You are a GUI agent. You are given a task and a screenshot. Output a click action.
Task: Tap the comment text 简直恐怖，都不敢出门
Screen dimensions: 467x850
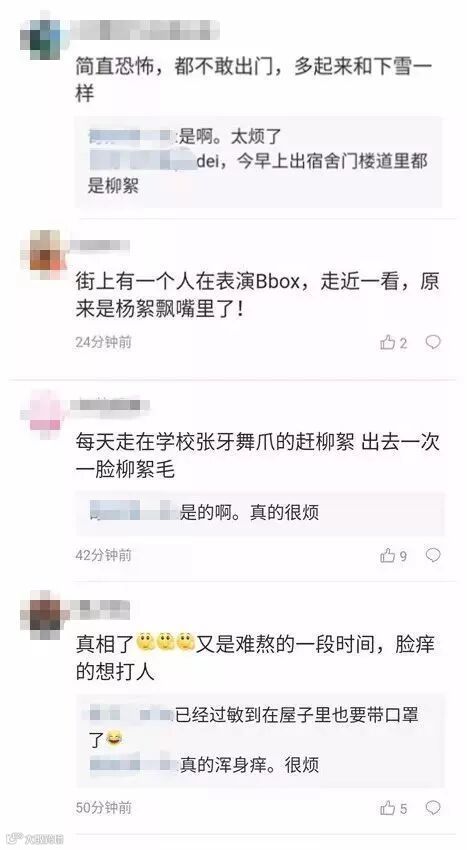[x=253, y=79]
